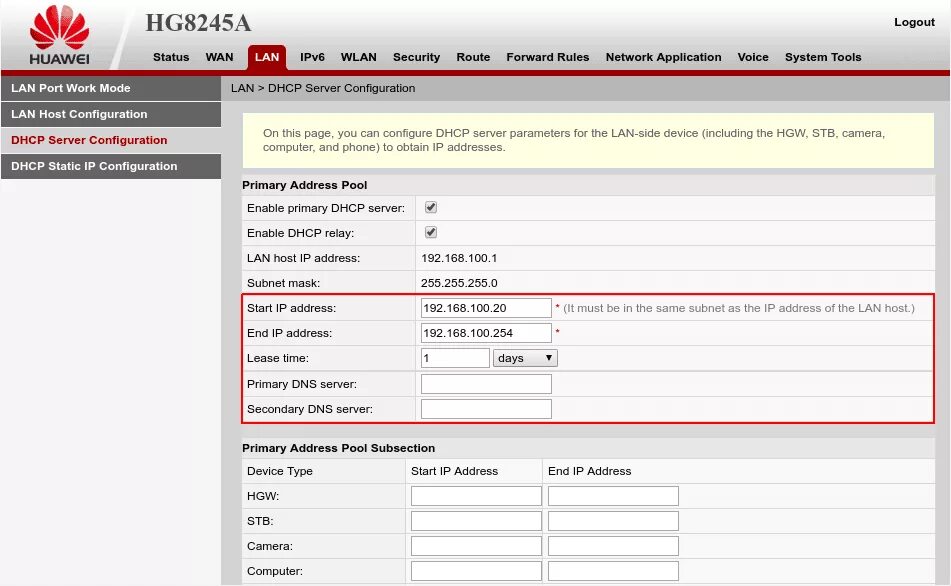Click the Logout link
Image resolution: width=951 pixels, height=586 pixels.
point(914,22)
